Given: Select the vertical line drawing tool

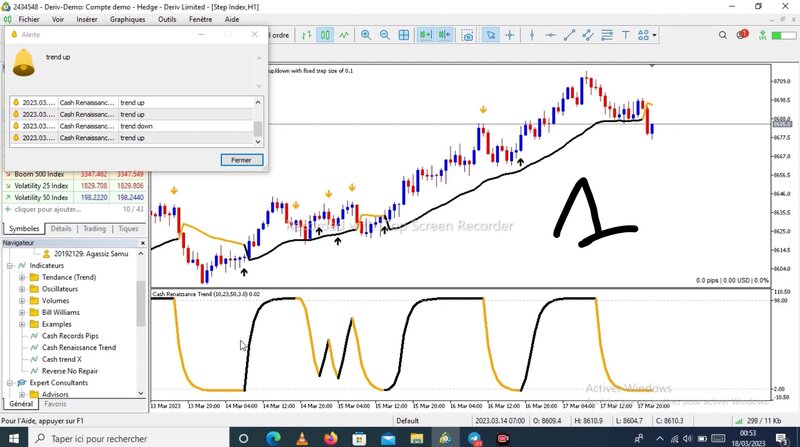Looking at the screenshot, I should (x=532, y=35).
